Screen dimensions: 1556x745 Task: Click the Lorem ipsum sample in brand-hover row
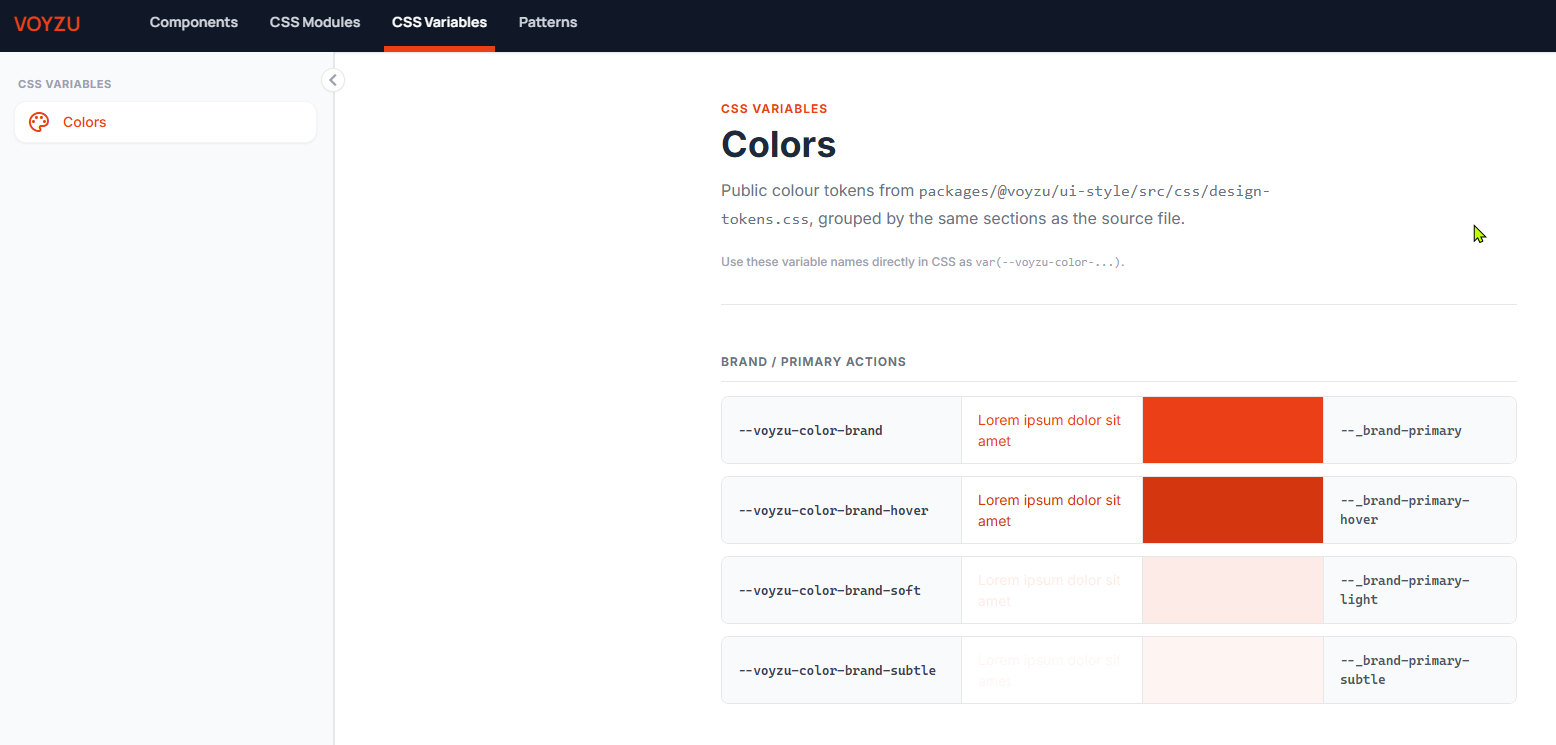pyautogui.click(x=1050, y=511)
